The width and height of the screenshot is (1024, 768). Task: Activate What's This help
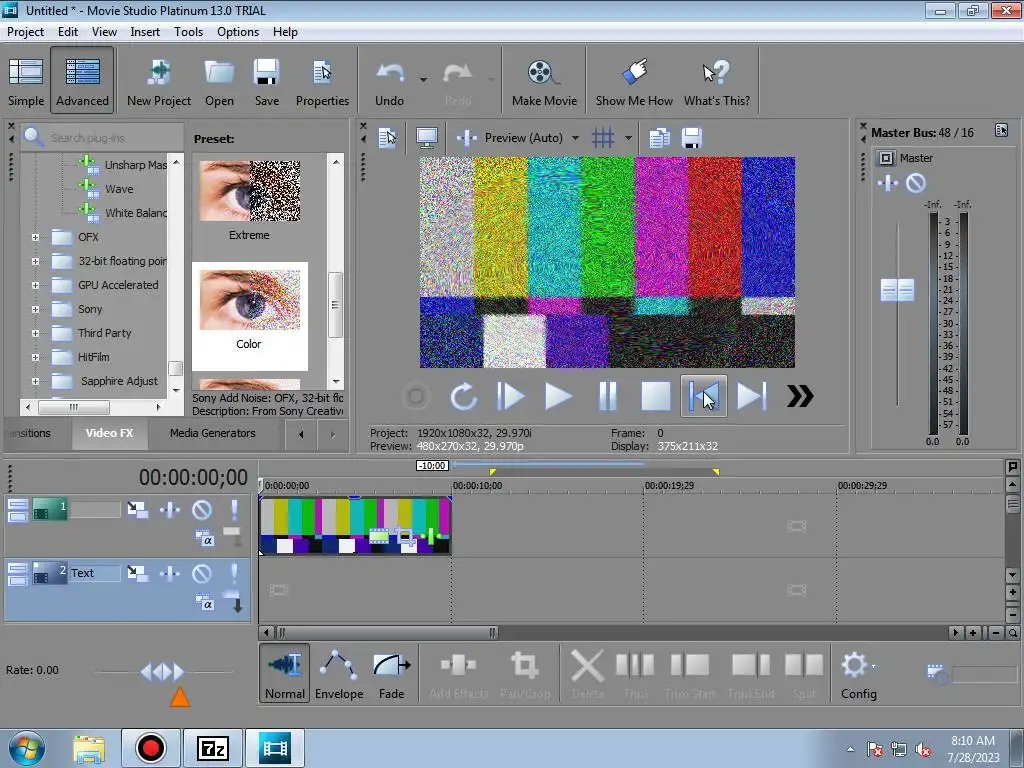pyautogui.click(x=716, y=82)
